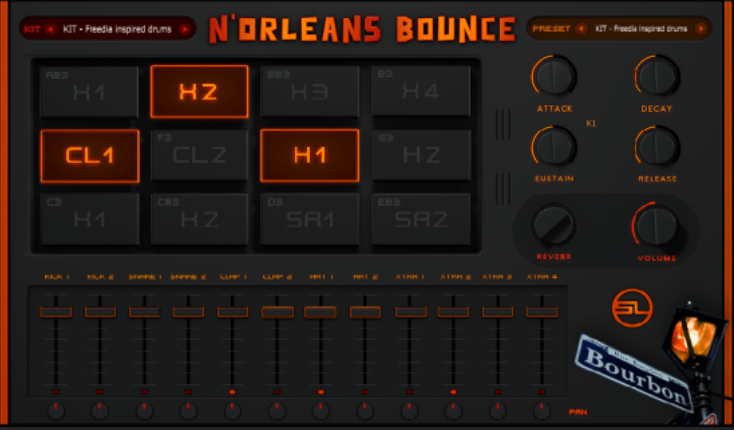Select next kit with right arrow
This screenshot has width=734, height=430.
tap(185, 29)
